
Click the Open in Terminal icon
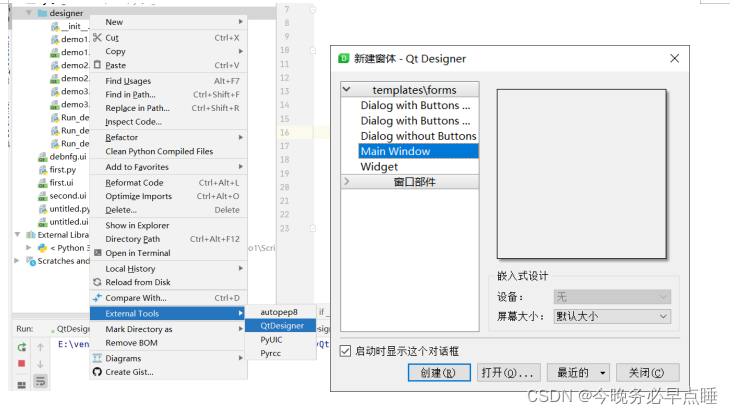point(97,253)
